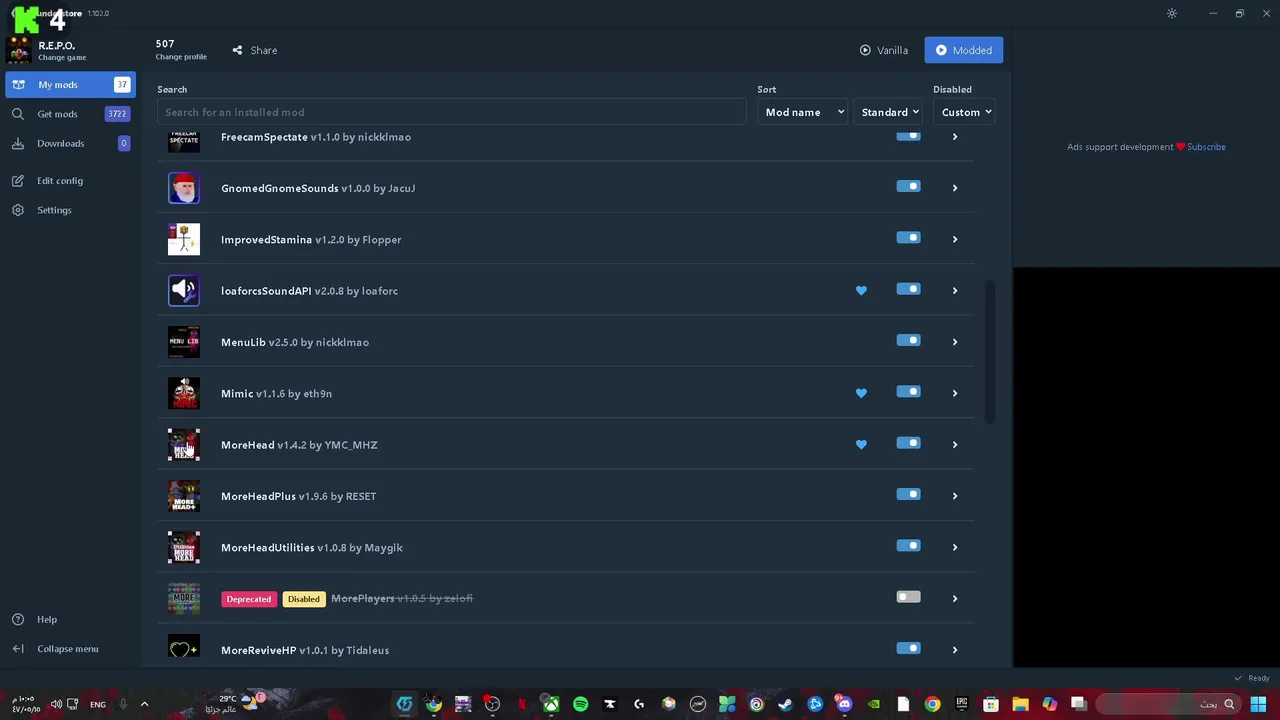Open File Explorer from the taskbar
Viewport: 1280px width, 720px height.
point(1020,704)
